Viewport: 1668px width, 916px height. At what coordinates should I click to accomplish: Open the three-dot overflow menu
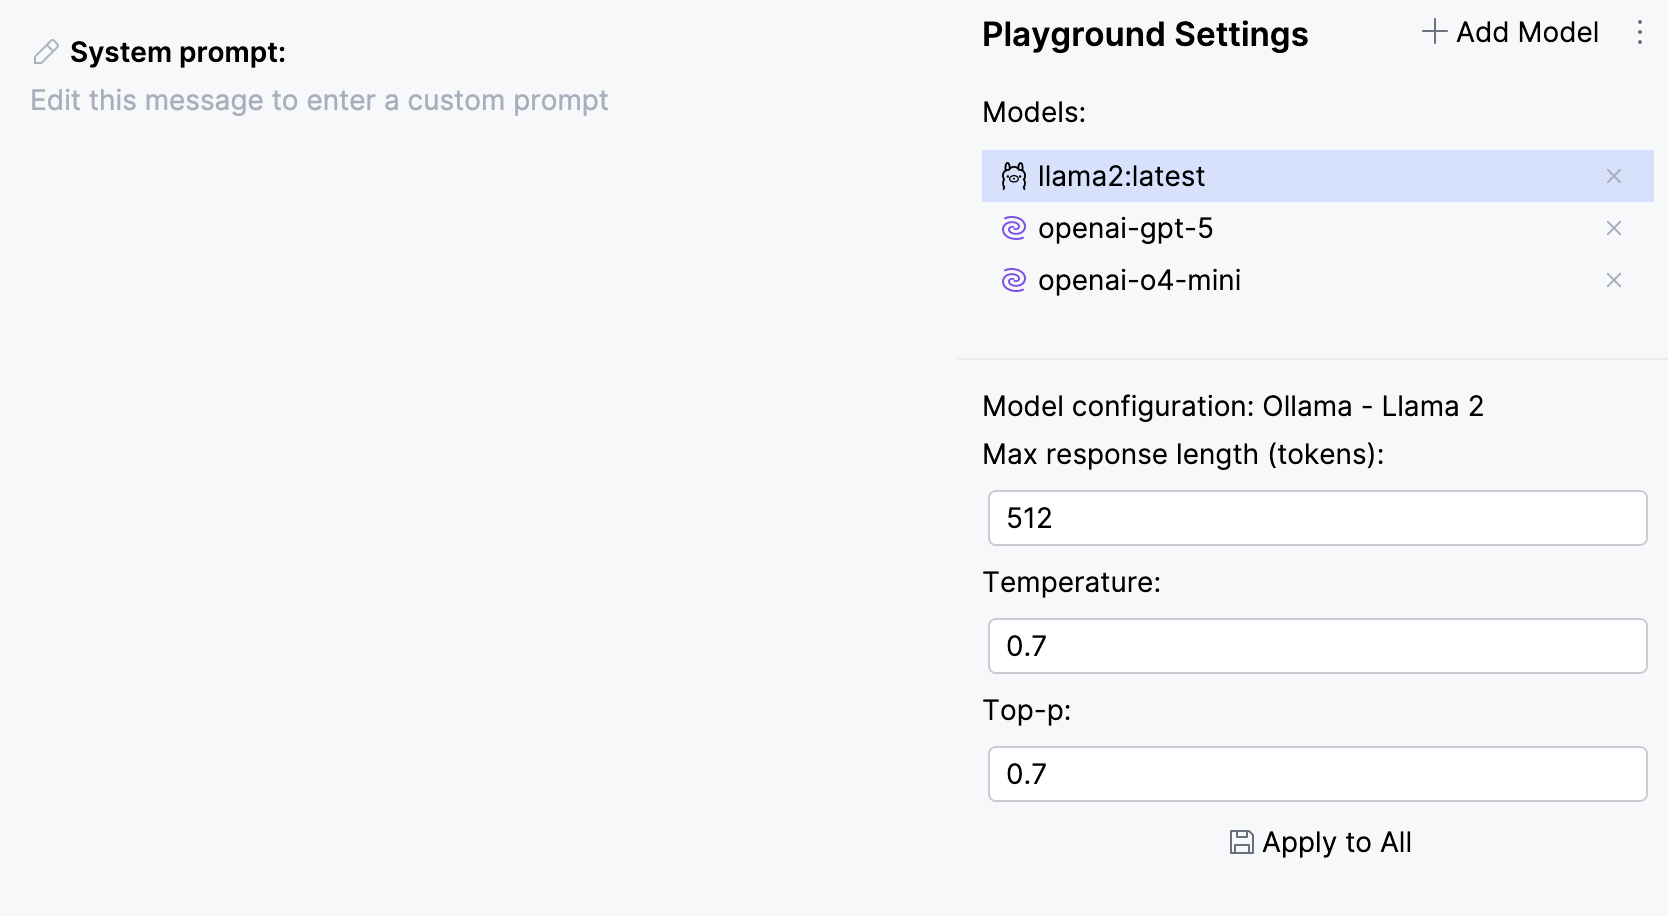(x=1640, y=32)
